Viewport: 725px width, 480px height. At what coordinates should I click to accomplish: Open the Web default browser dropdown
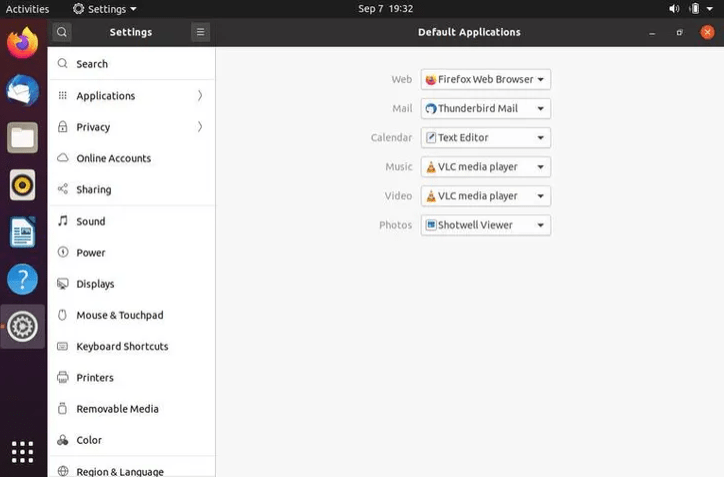pyautogui.click(x=485, y=80)
